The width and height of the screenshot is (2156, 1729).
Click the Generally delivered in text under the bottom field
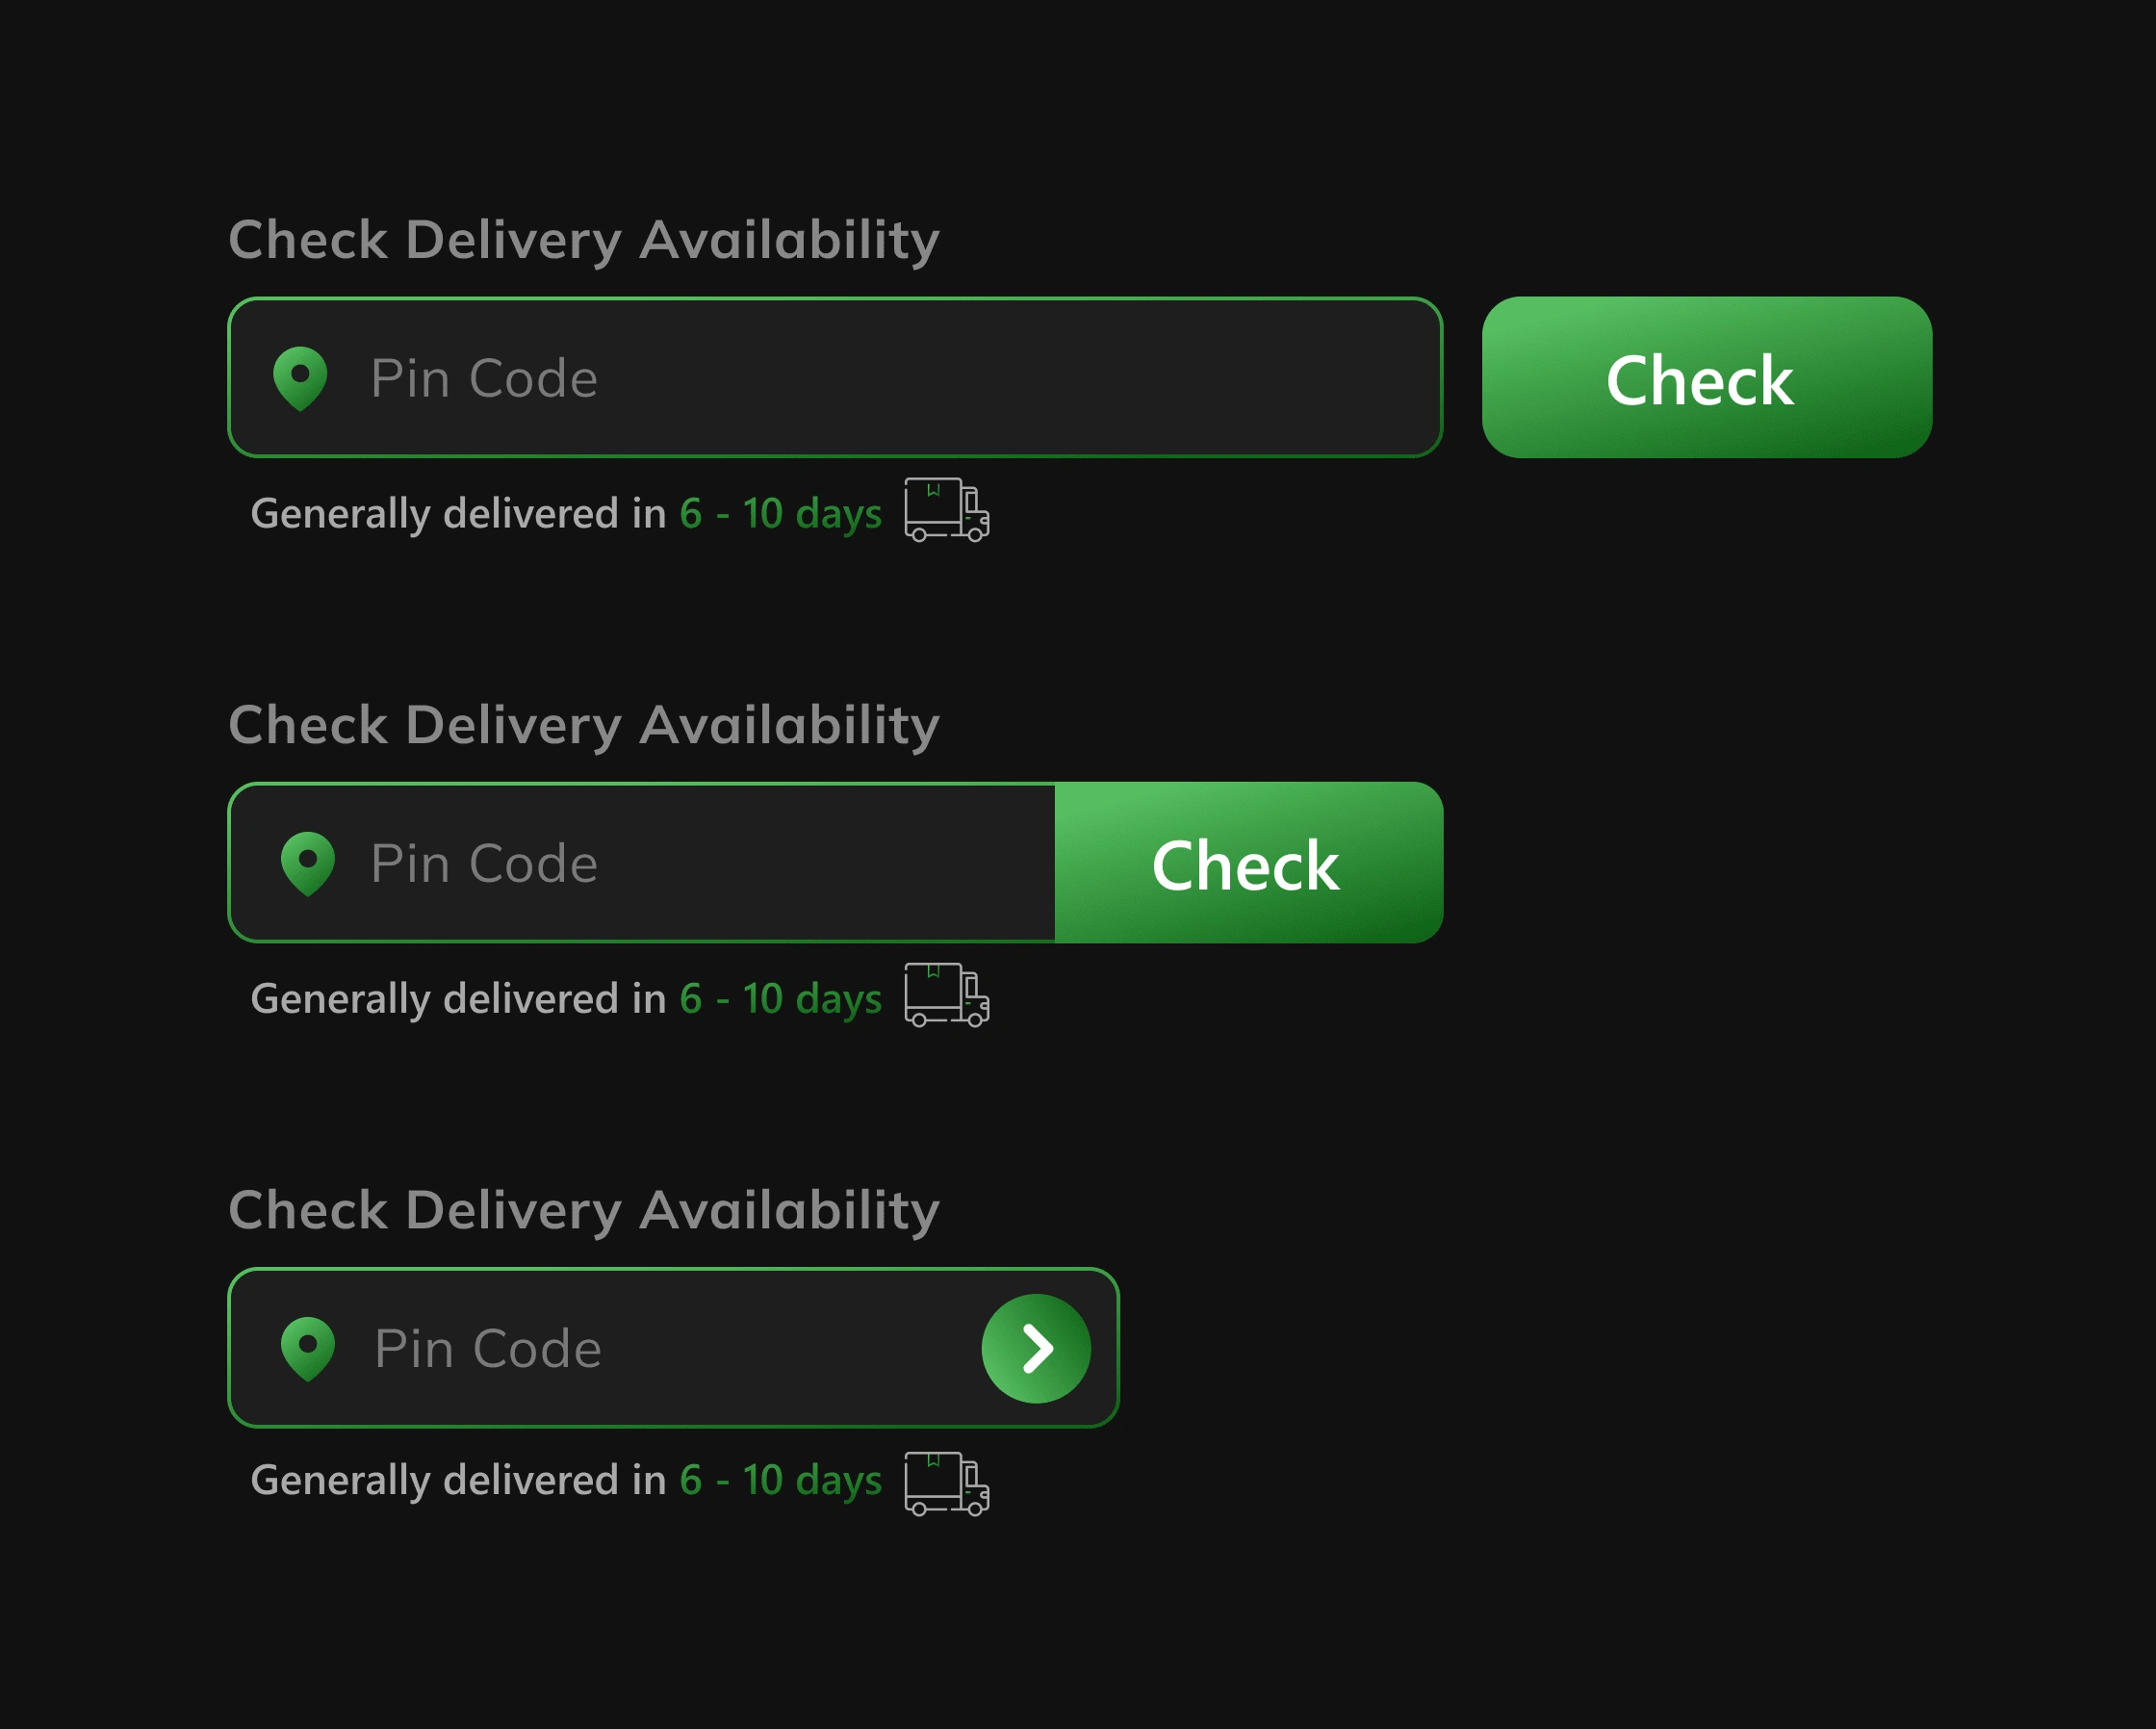point(458,1480)
